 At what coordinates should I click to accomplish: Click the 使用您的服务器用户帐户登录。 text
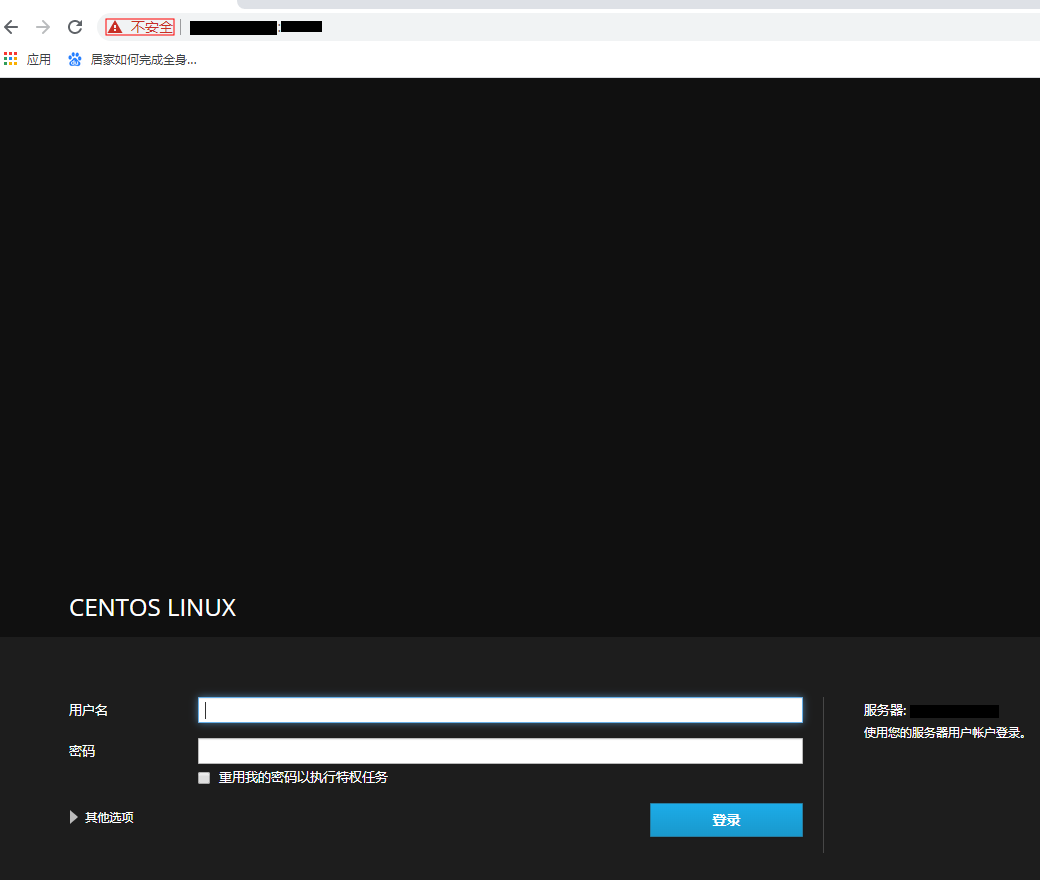945,733
